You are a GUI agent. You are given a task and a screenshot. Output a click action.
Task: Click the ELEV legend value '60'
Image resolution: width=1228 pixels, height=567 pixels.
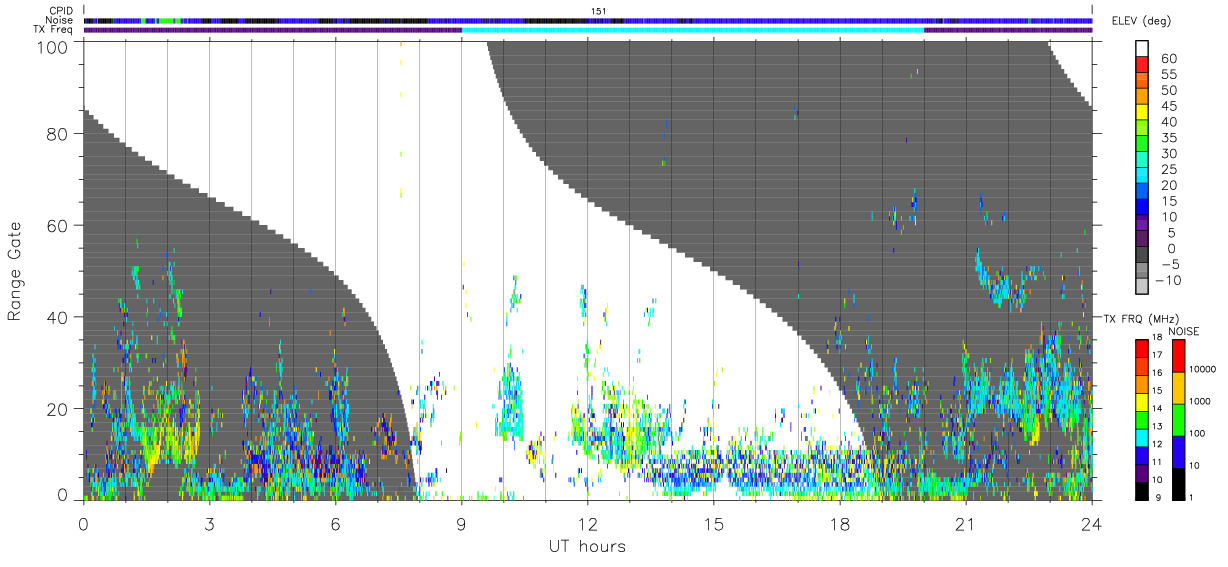click(1168, 58)
